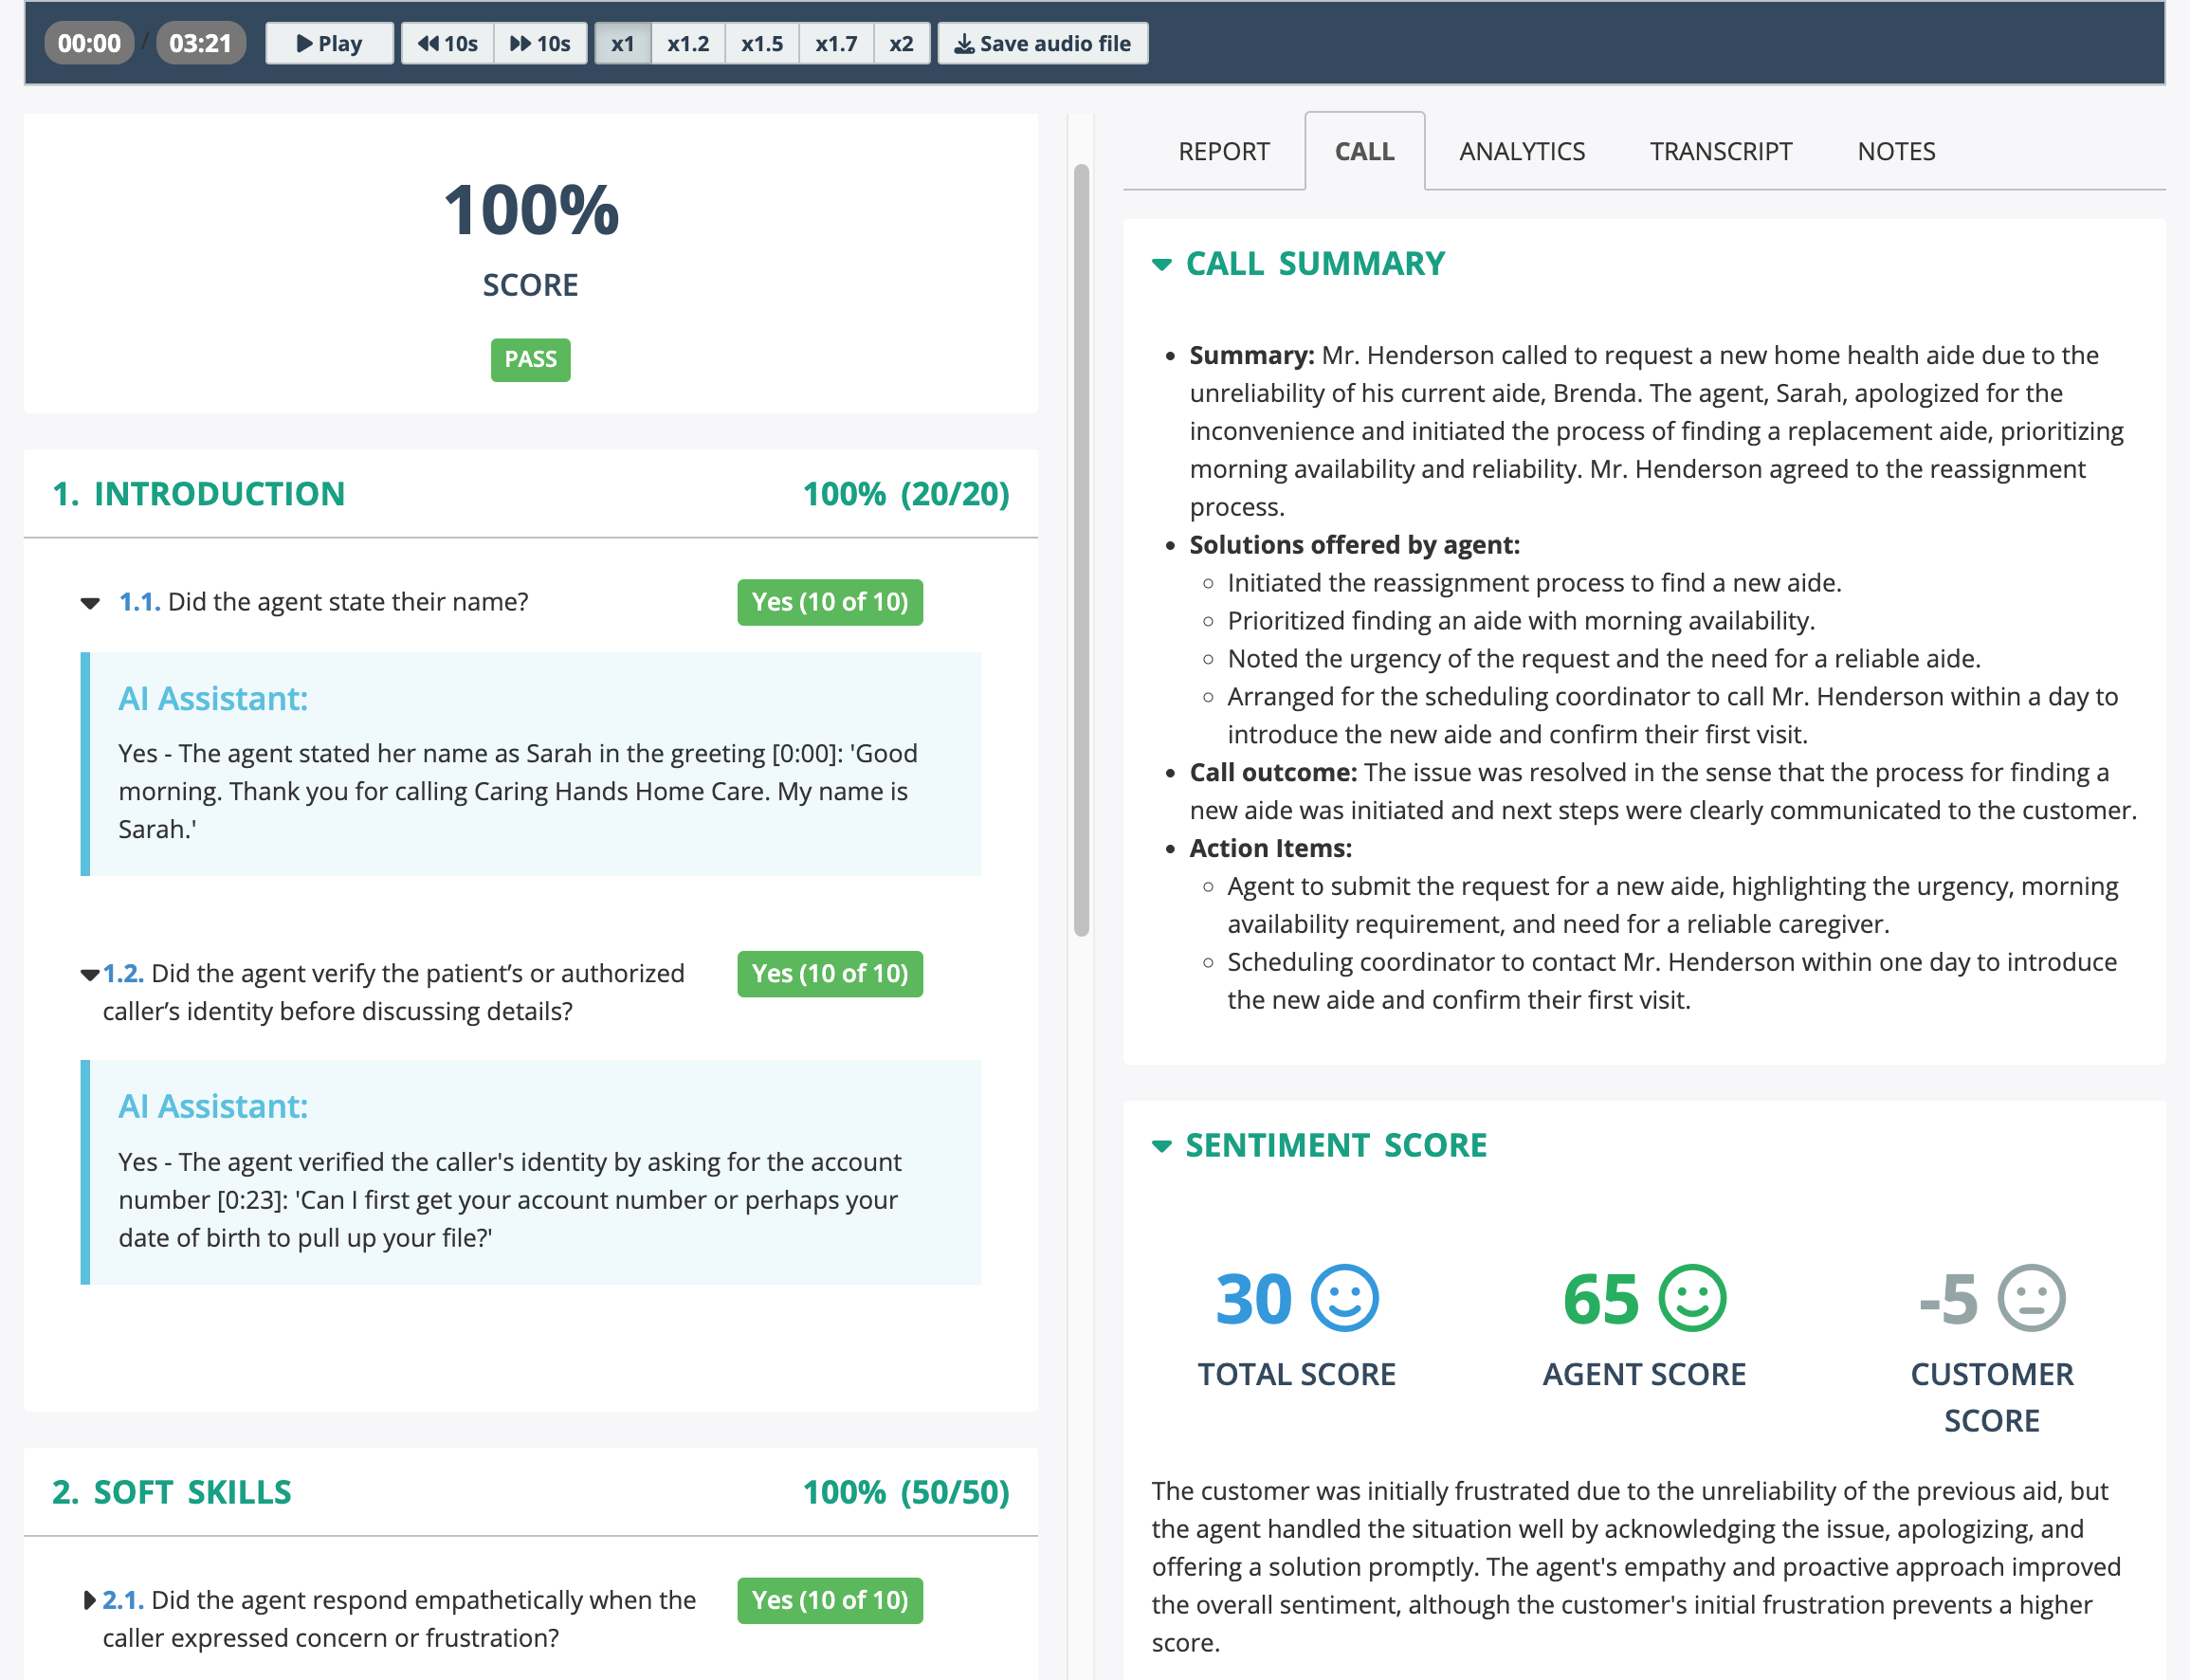Switch playback speed to x2
Image resolution: width=2190 pixels, height=1680 pixels.
[901, 43]
